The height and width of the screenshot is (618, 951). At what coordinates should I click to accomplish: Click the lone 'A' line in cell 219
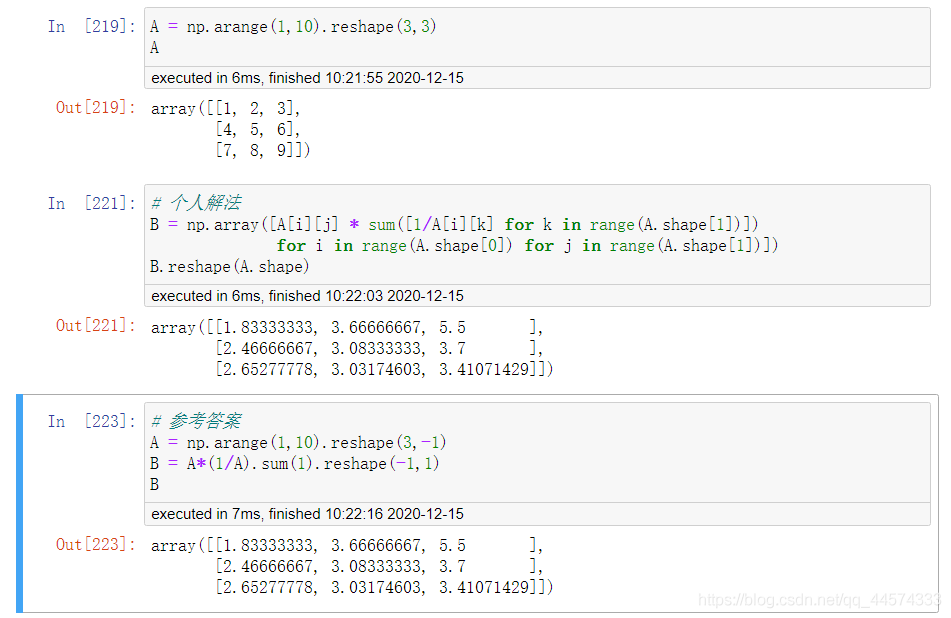coord(155,47)
